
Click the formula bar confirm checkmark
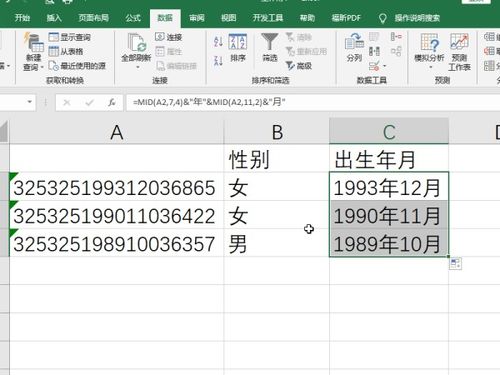click(x=89, y=102)
